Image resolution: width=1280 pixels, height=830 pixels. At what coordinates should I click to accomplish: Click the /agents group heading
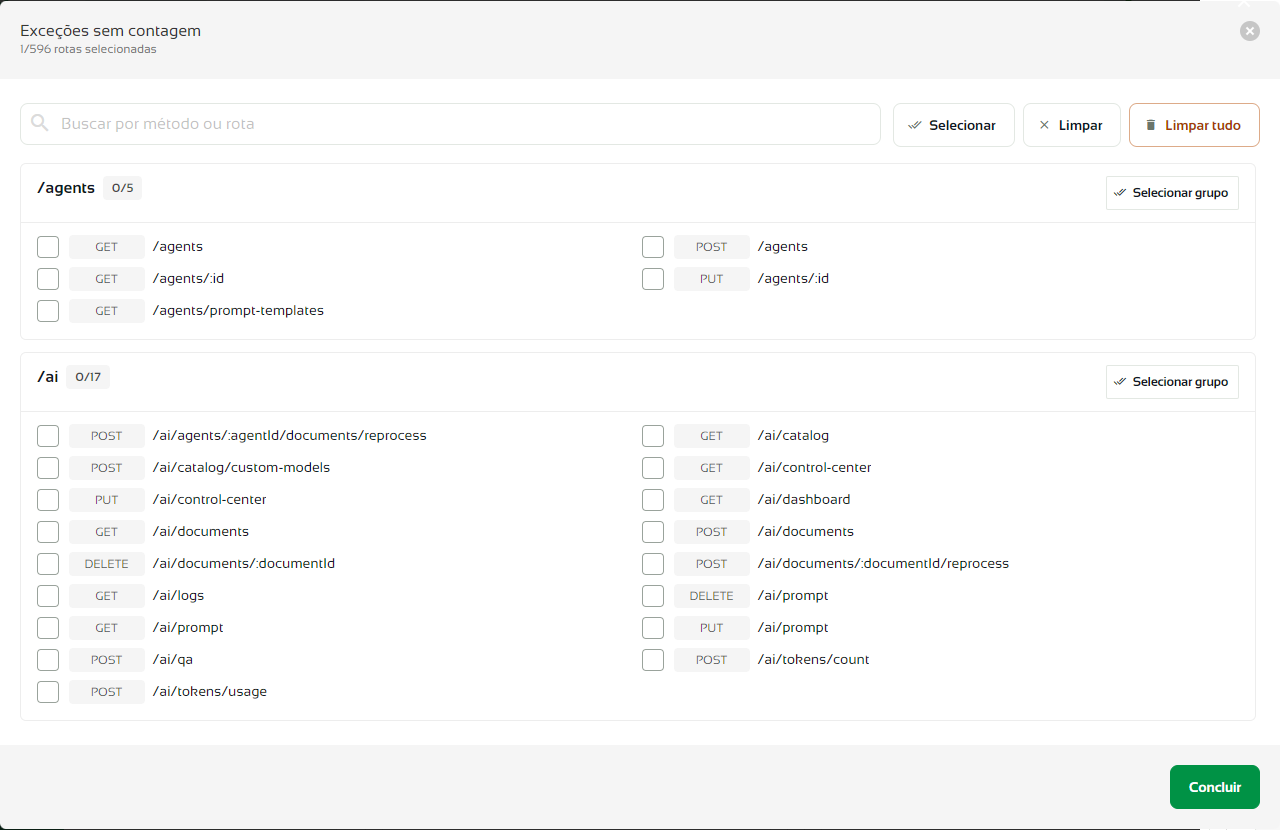tap(66, 188)
